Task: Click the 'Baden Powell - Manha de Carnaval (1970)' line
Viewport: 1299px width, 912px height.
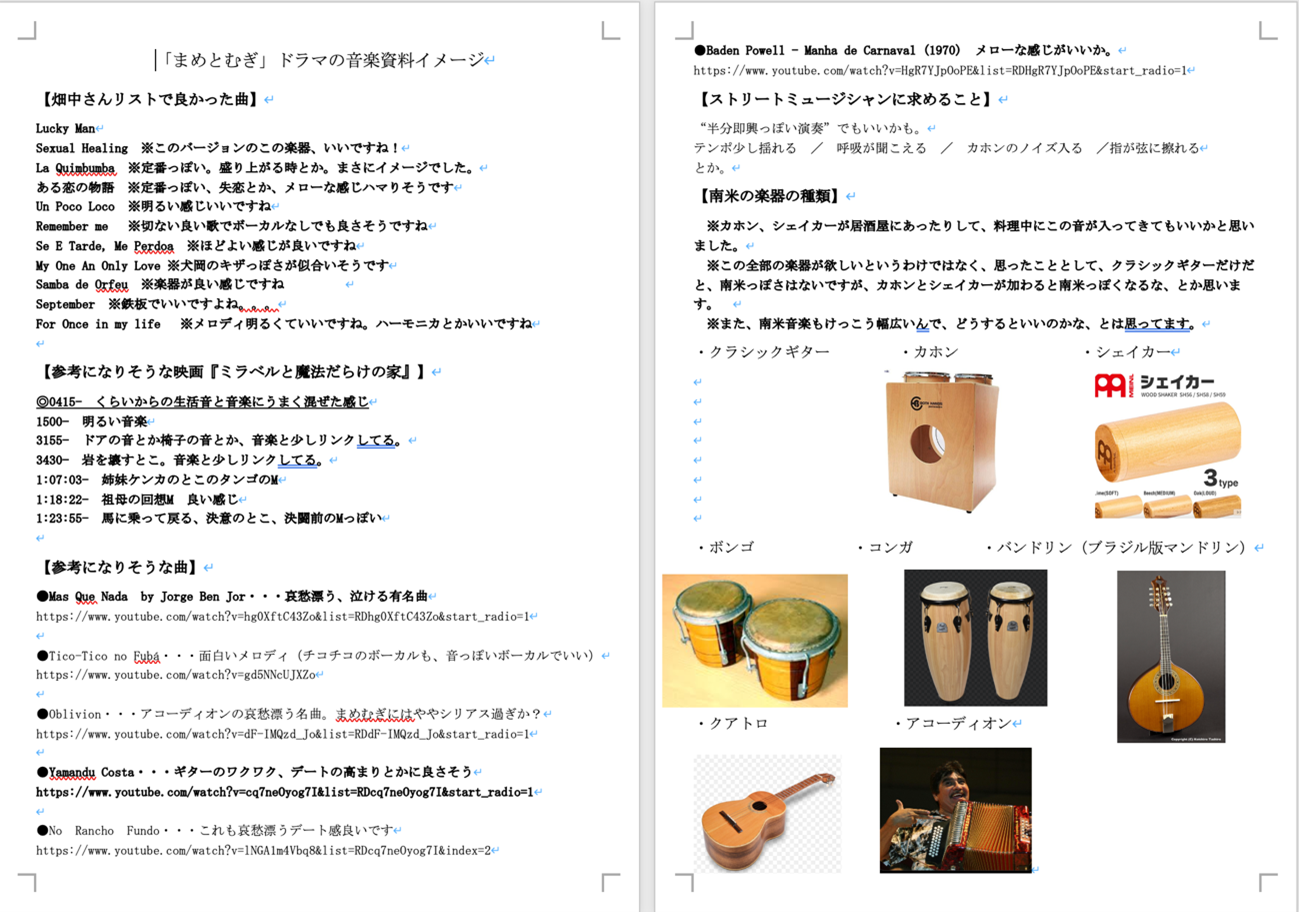Action: tap(905, 49)
